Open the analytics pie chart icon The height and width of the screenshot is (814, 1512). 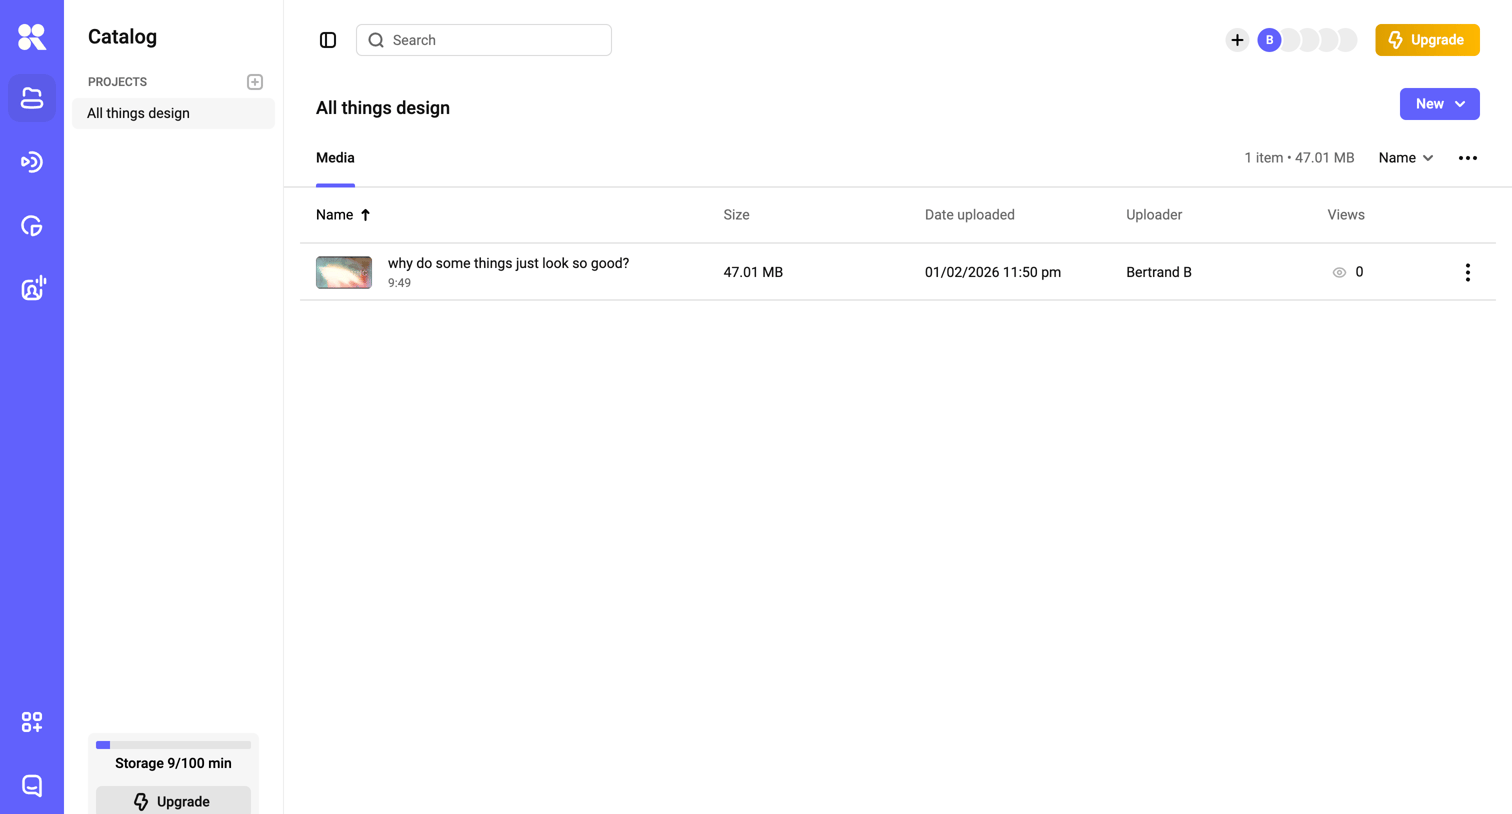click(32, 226)
